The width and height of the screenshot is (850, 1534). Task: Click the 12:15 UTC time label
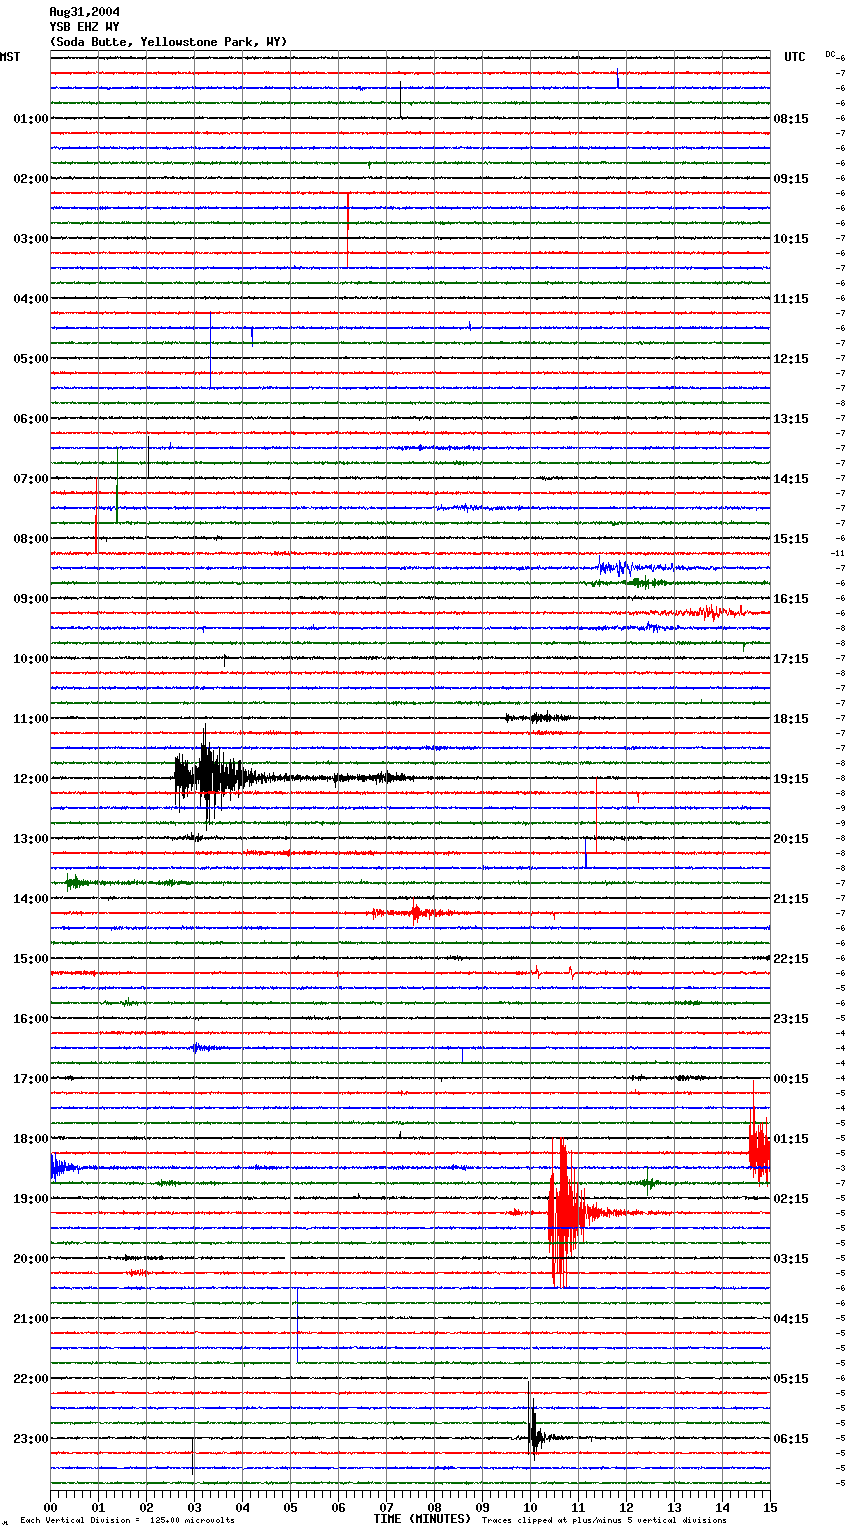(791, 359)
